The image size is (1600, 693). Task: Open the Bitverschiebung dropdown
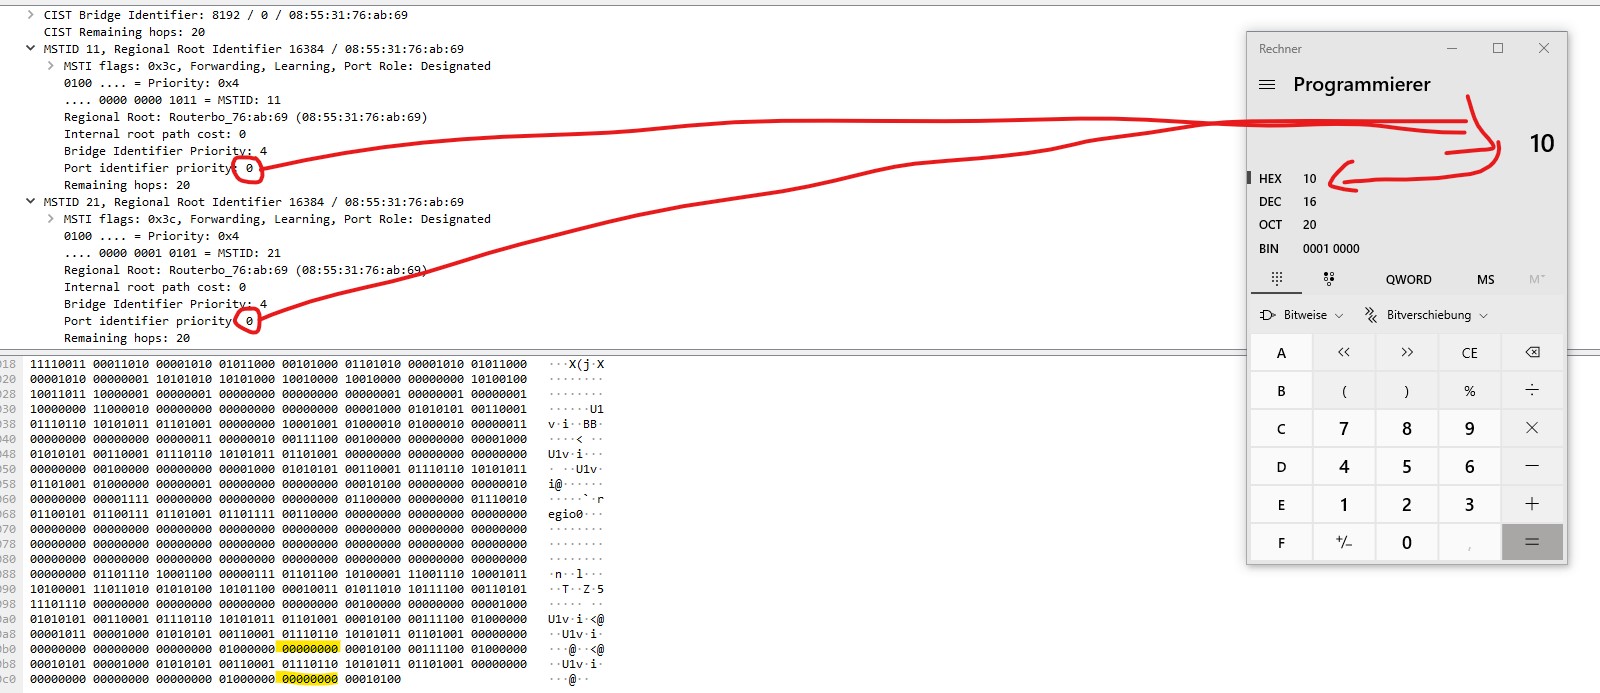tap(1426, 315)
